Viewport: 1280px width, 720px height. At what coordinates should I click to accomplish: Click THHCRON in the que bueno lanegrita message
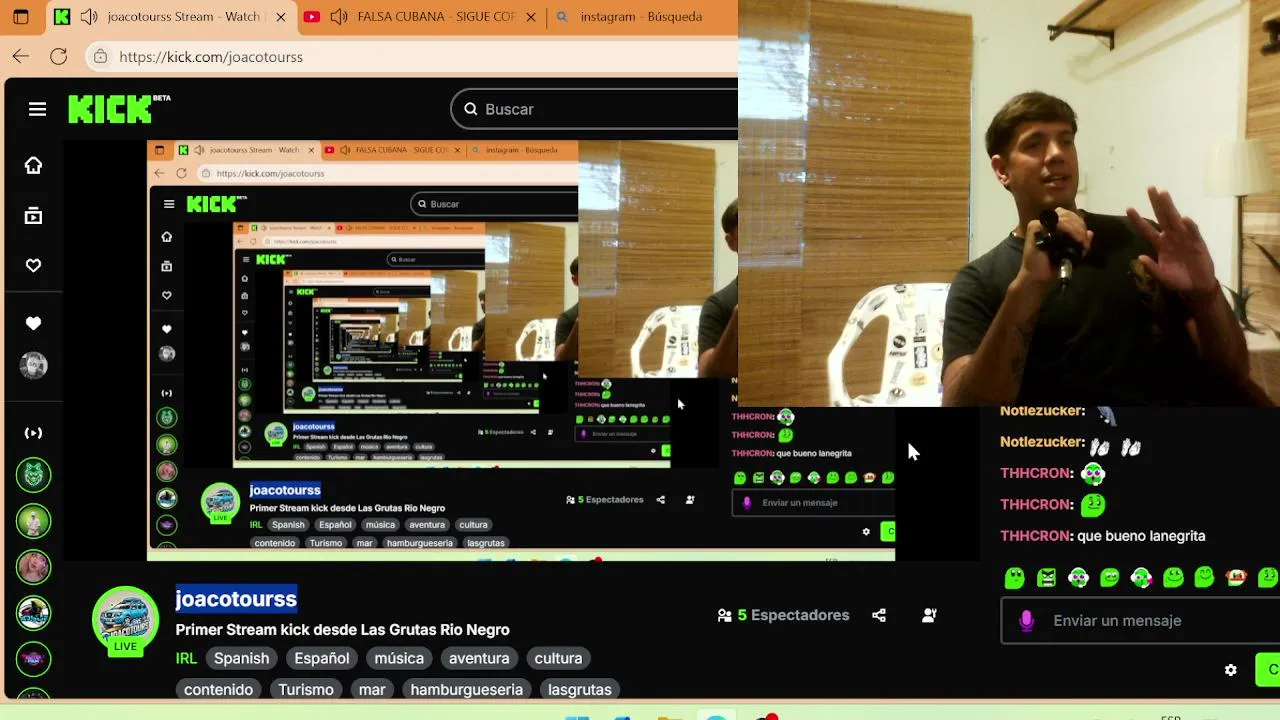1035,536
